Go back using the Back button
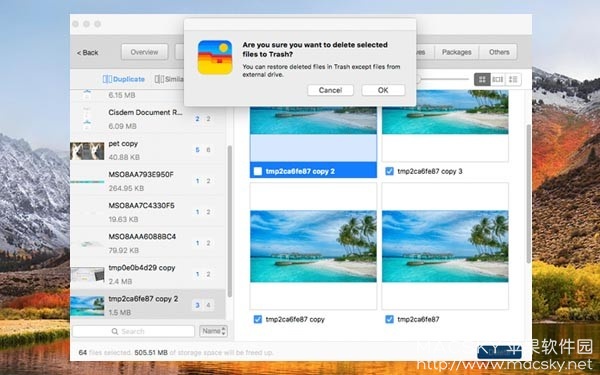The image size is (600, 375). click(88, 52)
